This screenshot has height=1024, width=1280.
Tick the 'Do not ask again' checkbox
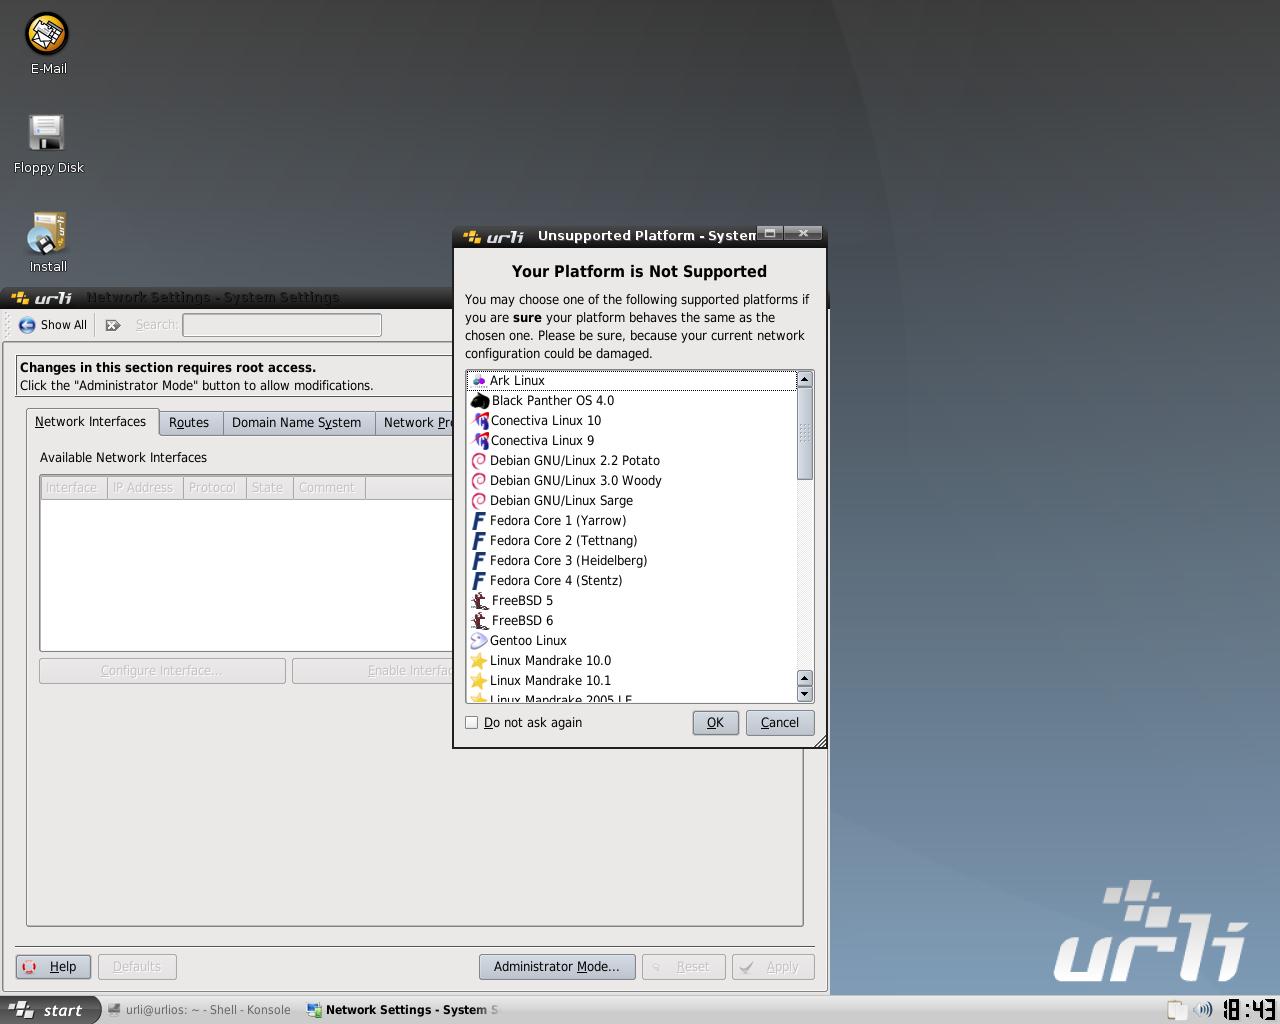click(472, 722)
